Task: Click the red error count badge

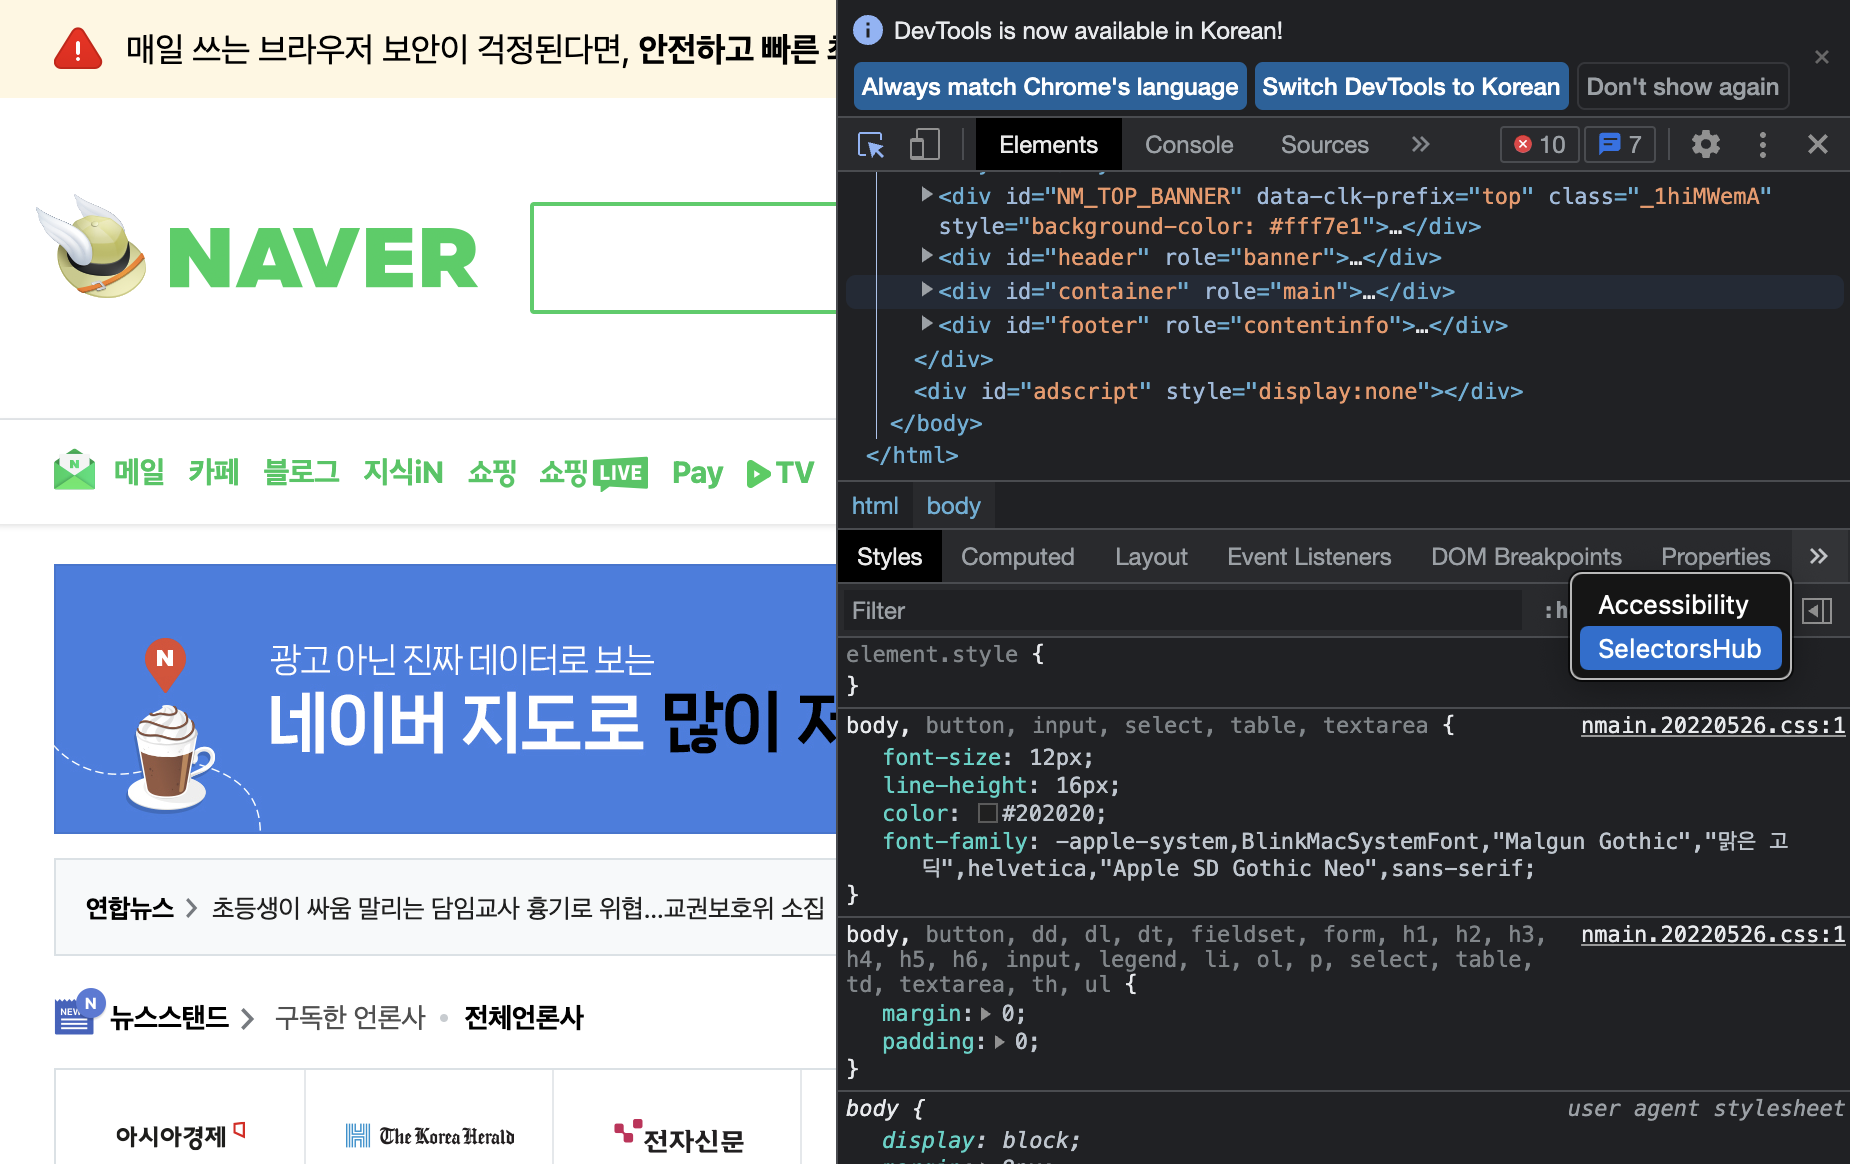Action: tap(1540, 145)
